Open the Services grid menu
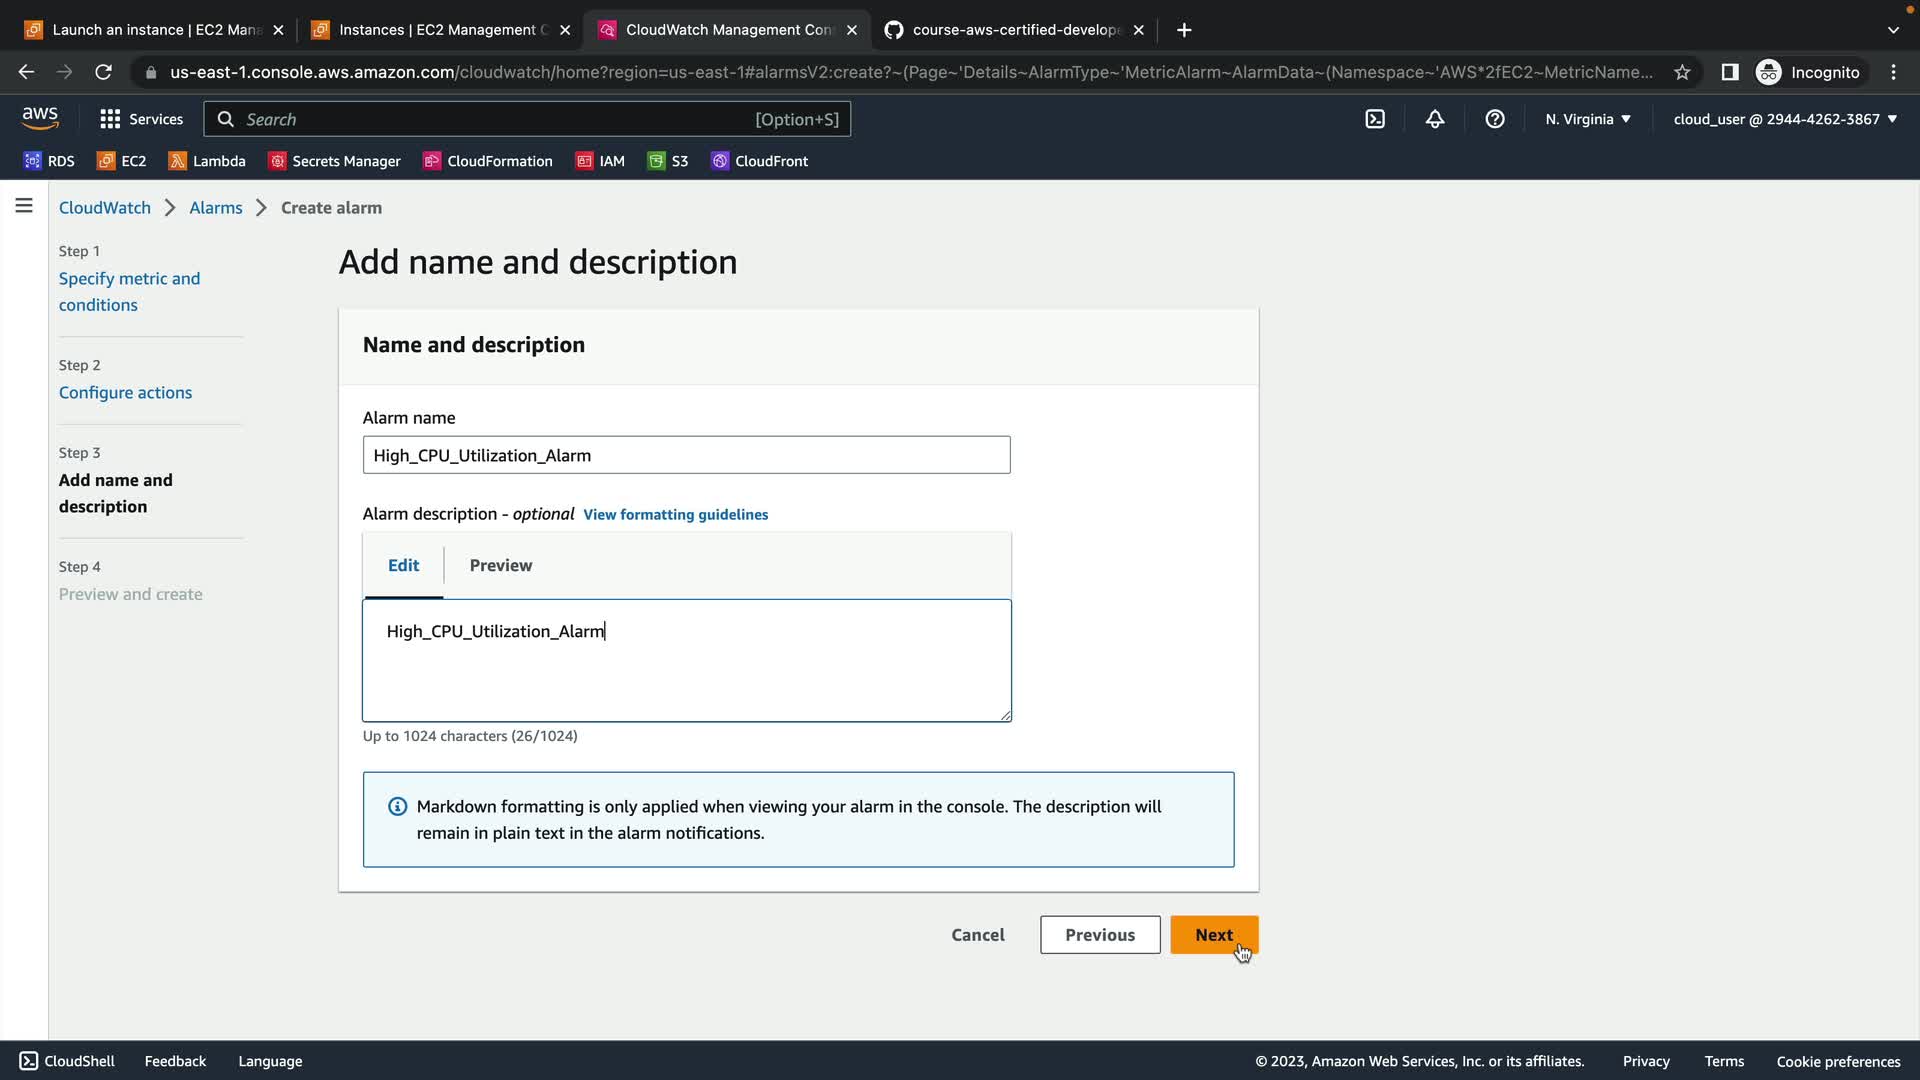 (x=141, y=119)
